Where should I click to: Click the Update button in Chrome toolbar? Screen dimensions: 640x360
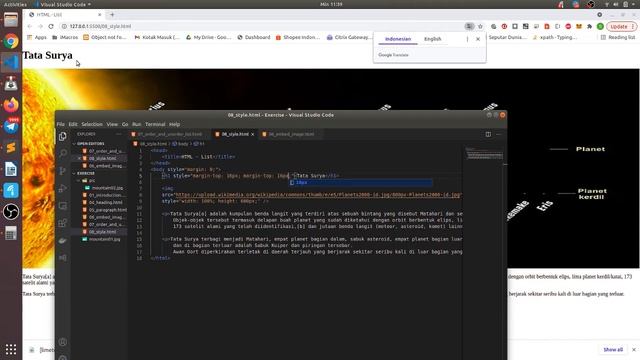622,26
